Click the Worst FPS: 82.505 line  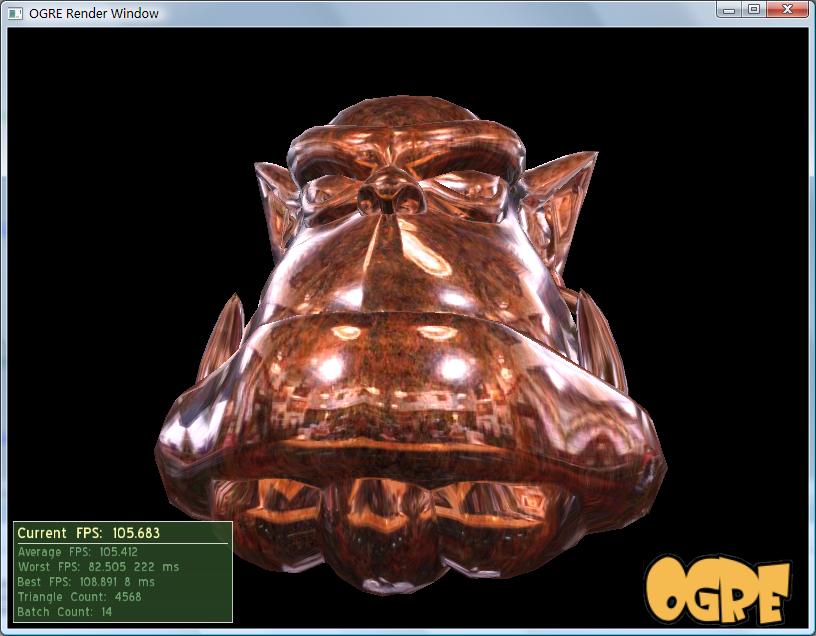click(x=98, y=567)
